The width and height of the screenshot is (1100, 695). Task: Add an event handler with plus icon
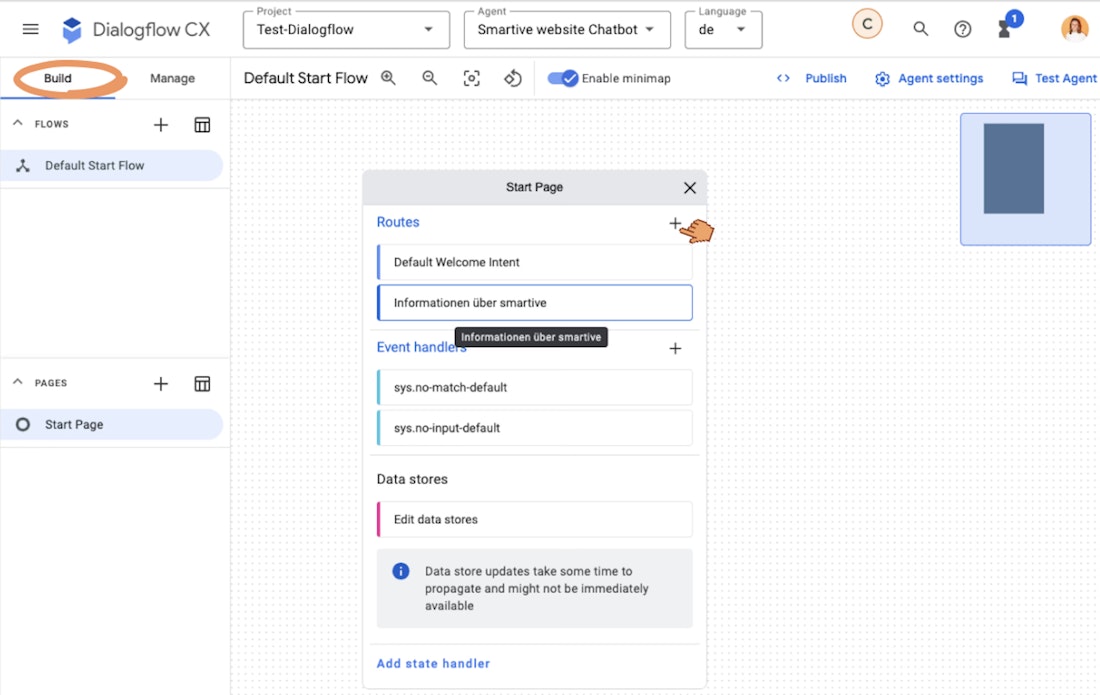[x=675, y=349]
